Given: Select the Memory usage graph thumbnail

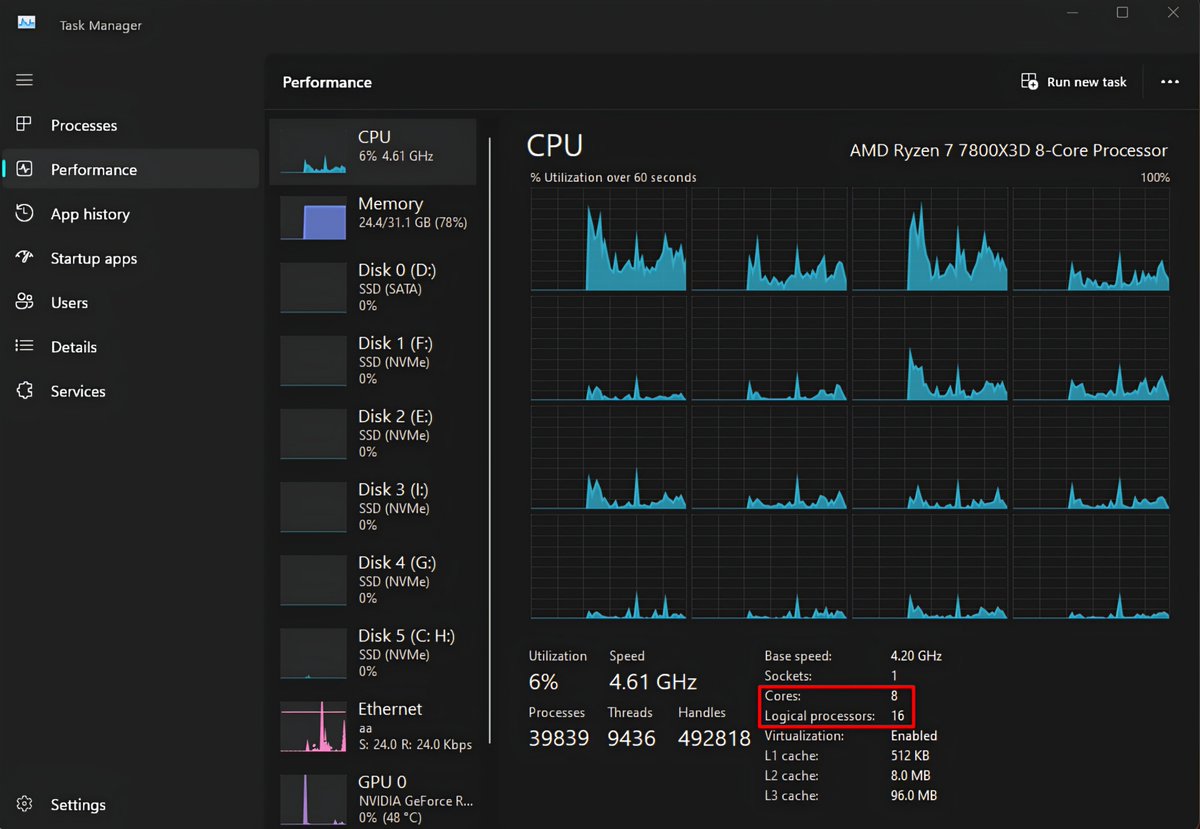Looking at the screenshot, I should (x=312, y=217).
